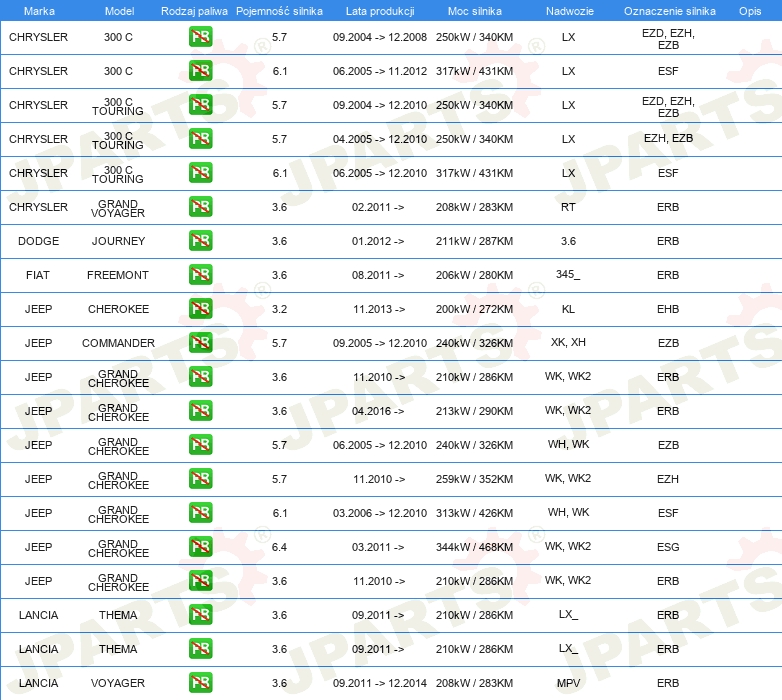Image resolution: width=782 pixels, height=700 pixels.
Task: Click production date 03.2011 ->
Action: coord(378,547)
